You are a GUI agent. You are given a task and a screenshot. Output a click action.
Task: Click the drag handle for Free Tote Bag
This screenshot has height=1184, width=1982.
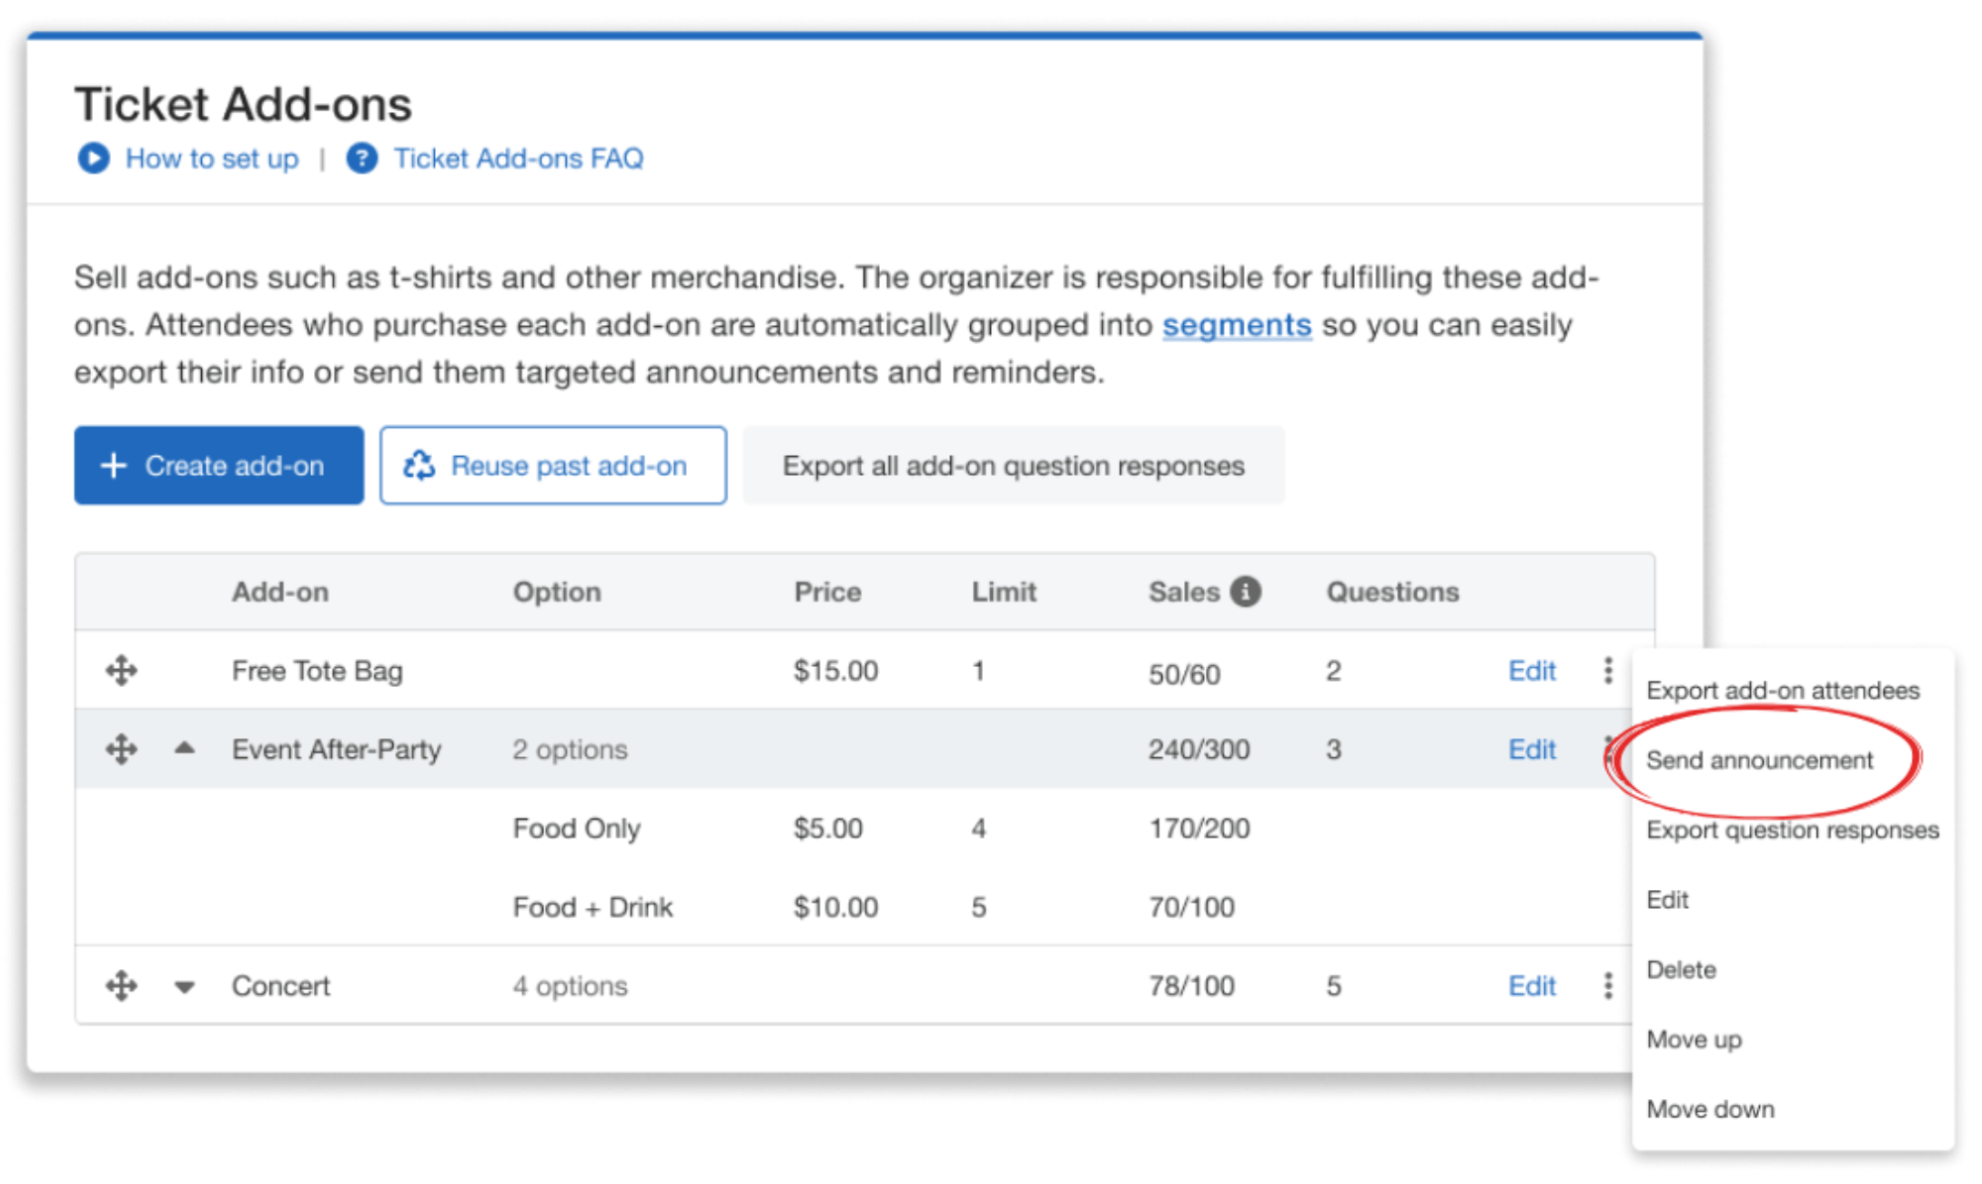(120, 670)
